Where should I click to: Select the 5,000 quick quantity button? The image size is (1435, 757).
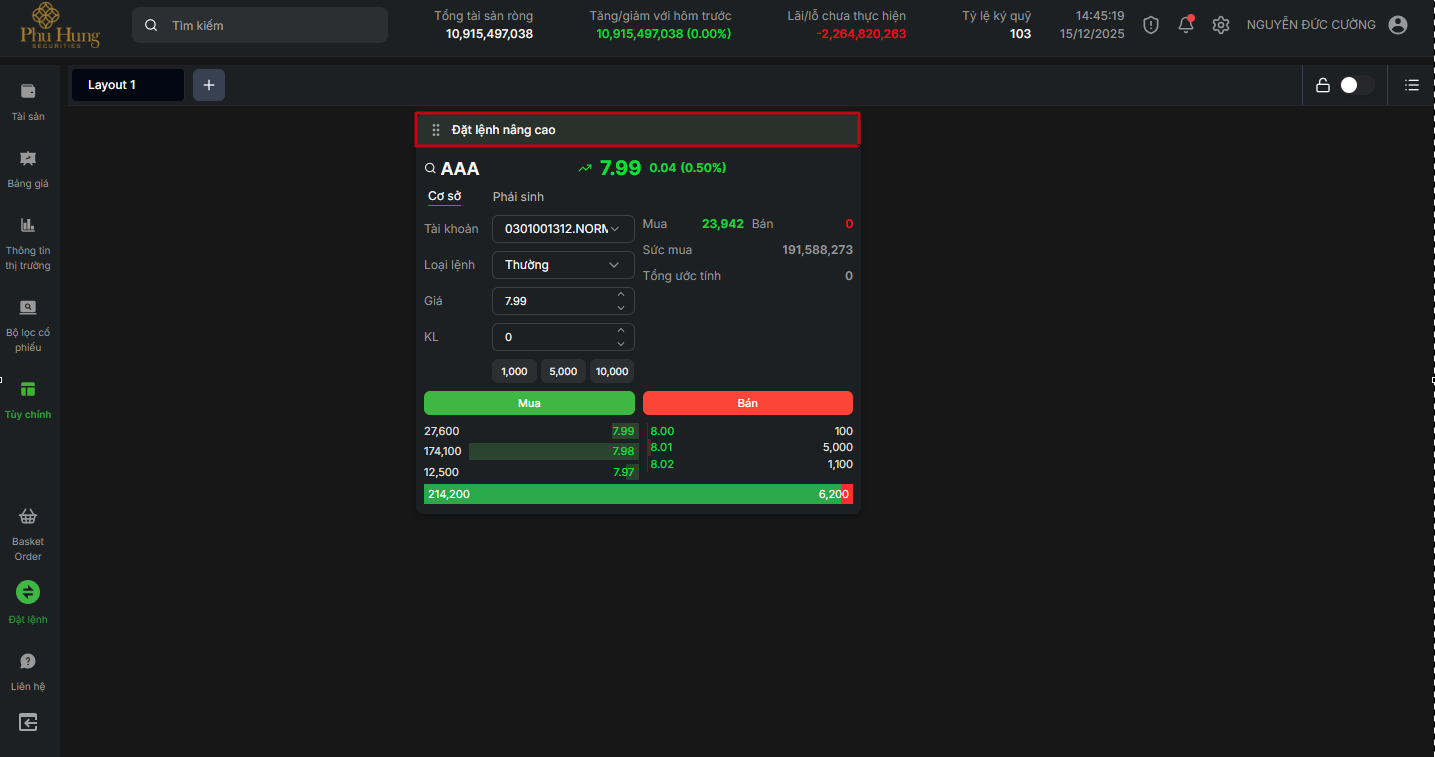563,371
